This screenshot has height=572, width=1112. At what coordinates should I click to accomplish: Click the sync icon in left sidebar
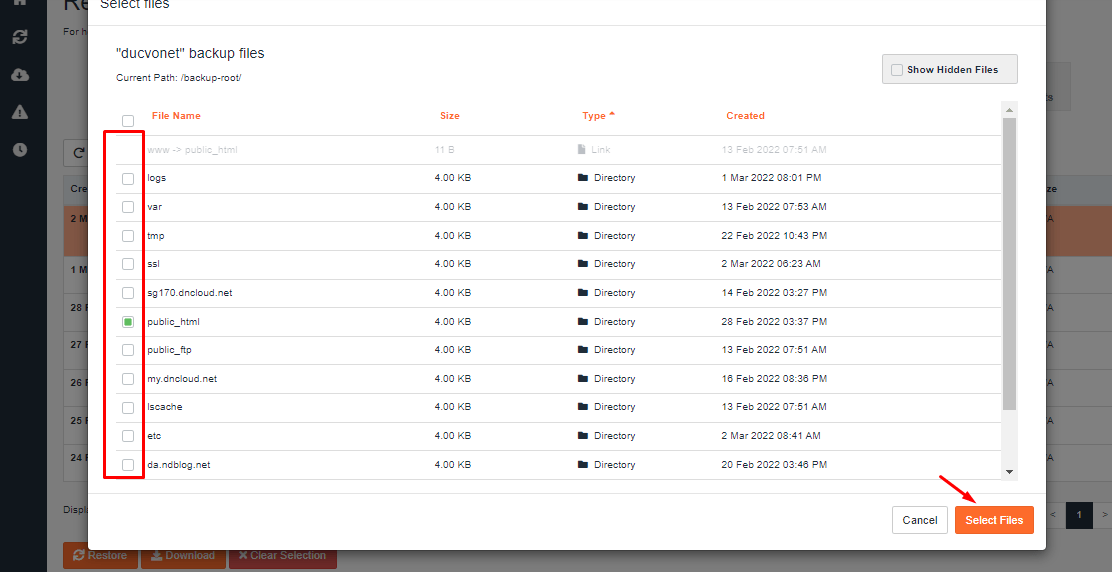pos(20,37)
